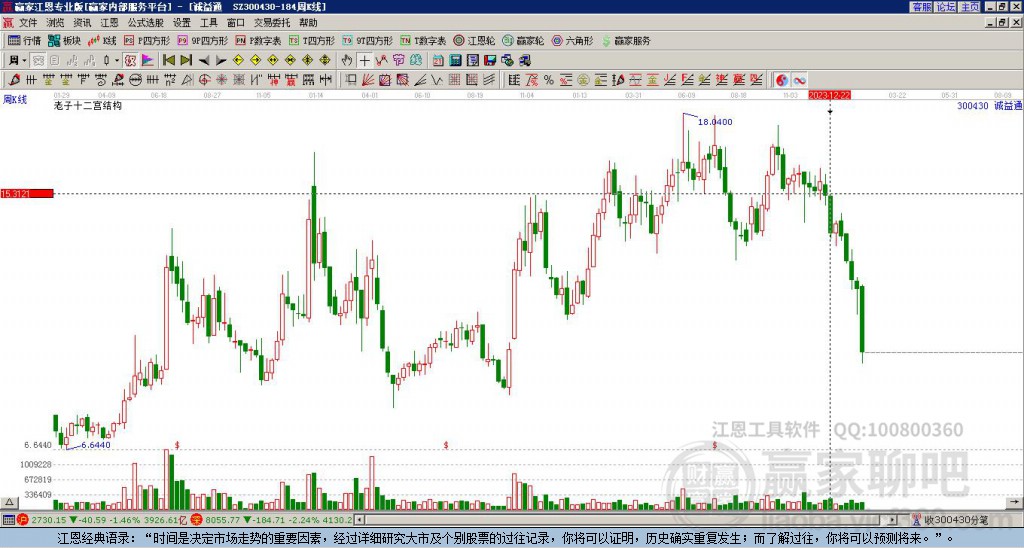Viewport: 1024px width, 548px height.
Task: Click the 论坛 forum link button
Action: point(946,7)
